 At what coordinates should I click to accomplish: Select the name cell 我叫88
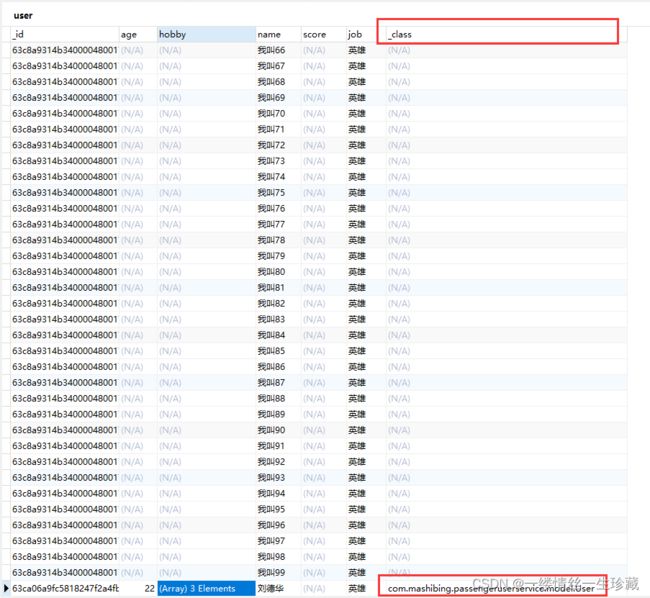click(x=278, y=398)
